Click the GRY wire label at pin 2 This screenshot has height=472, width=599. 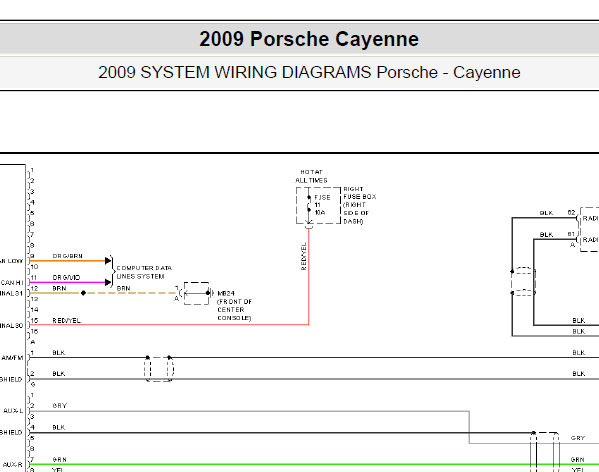[60, 406]
